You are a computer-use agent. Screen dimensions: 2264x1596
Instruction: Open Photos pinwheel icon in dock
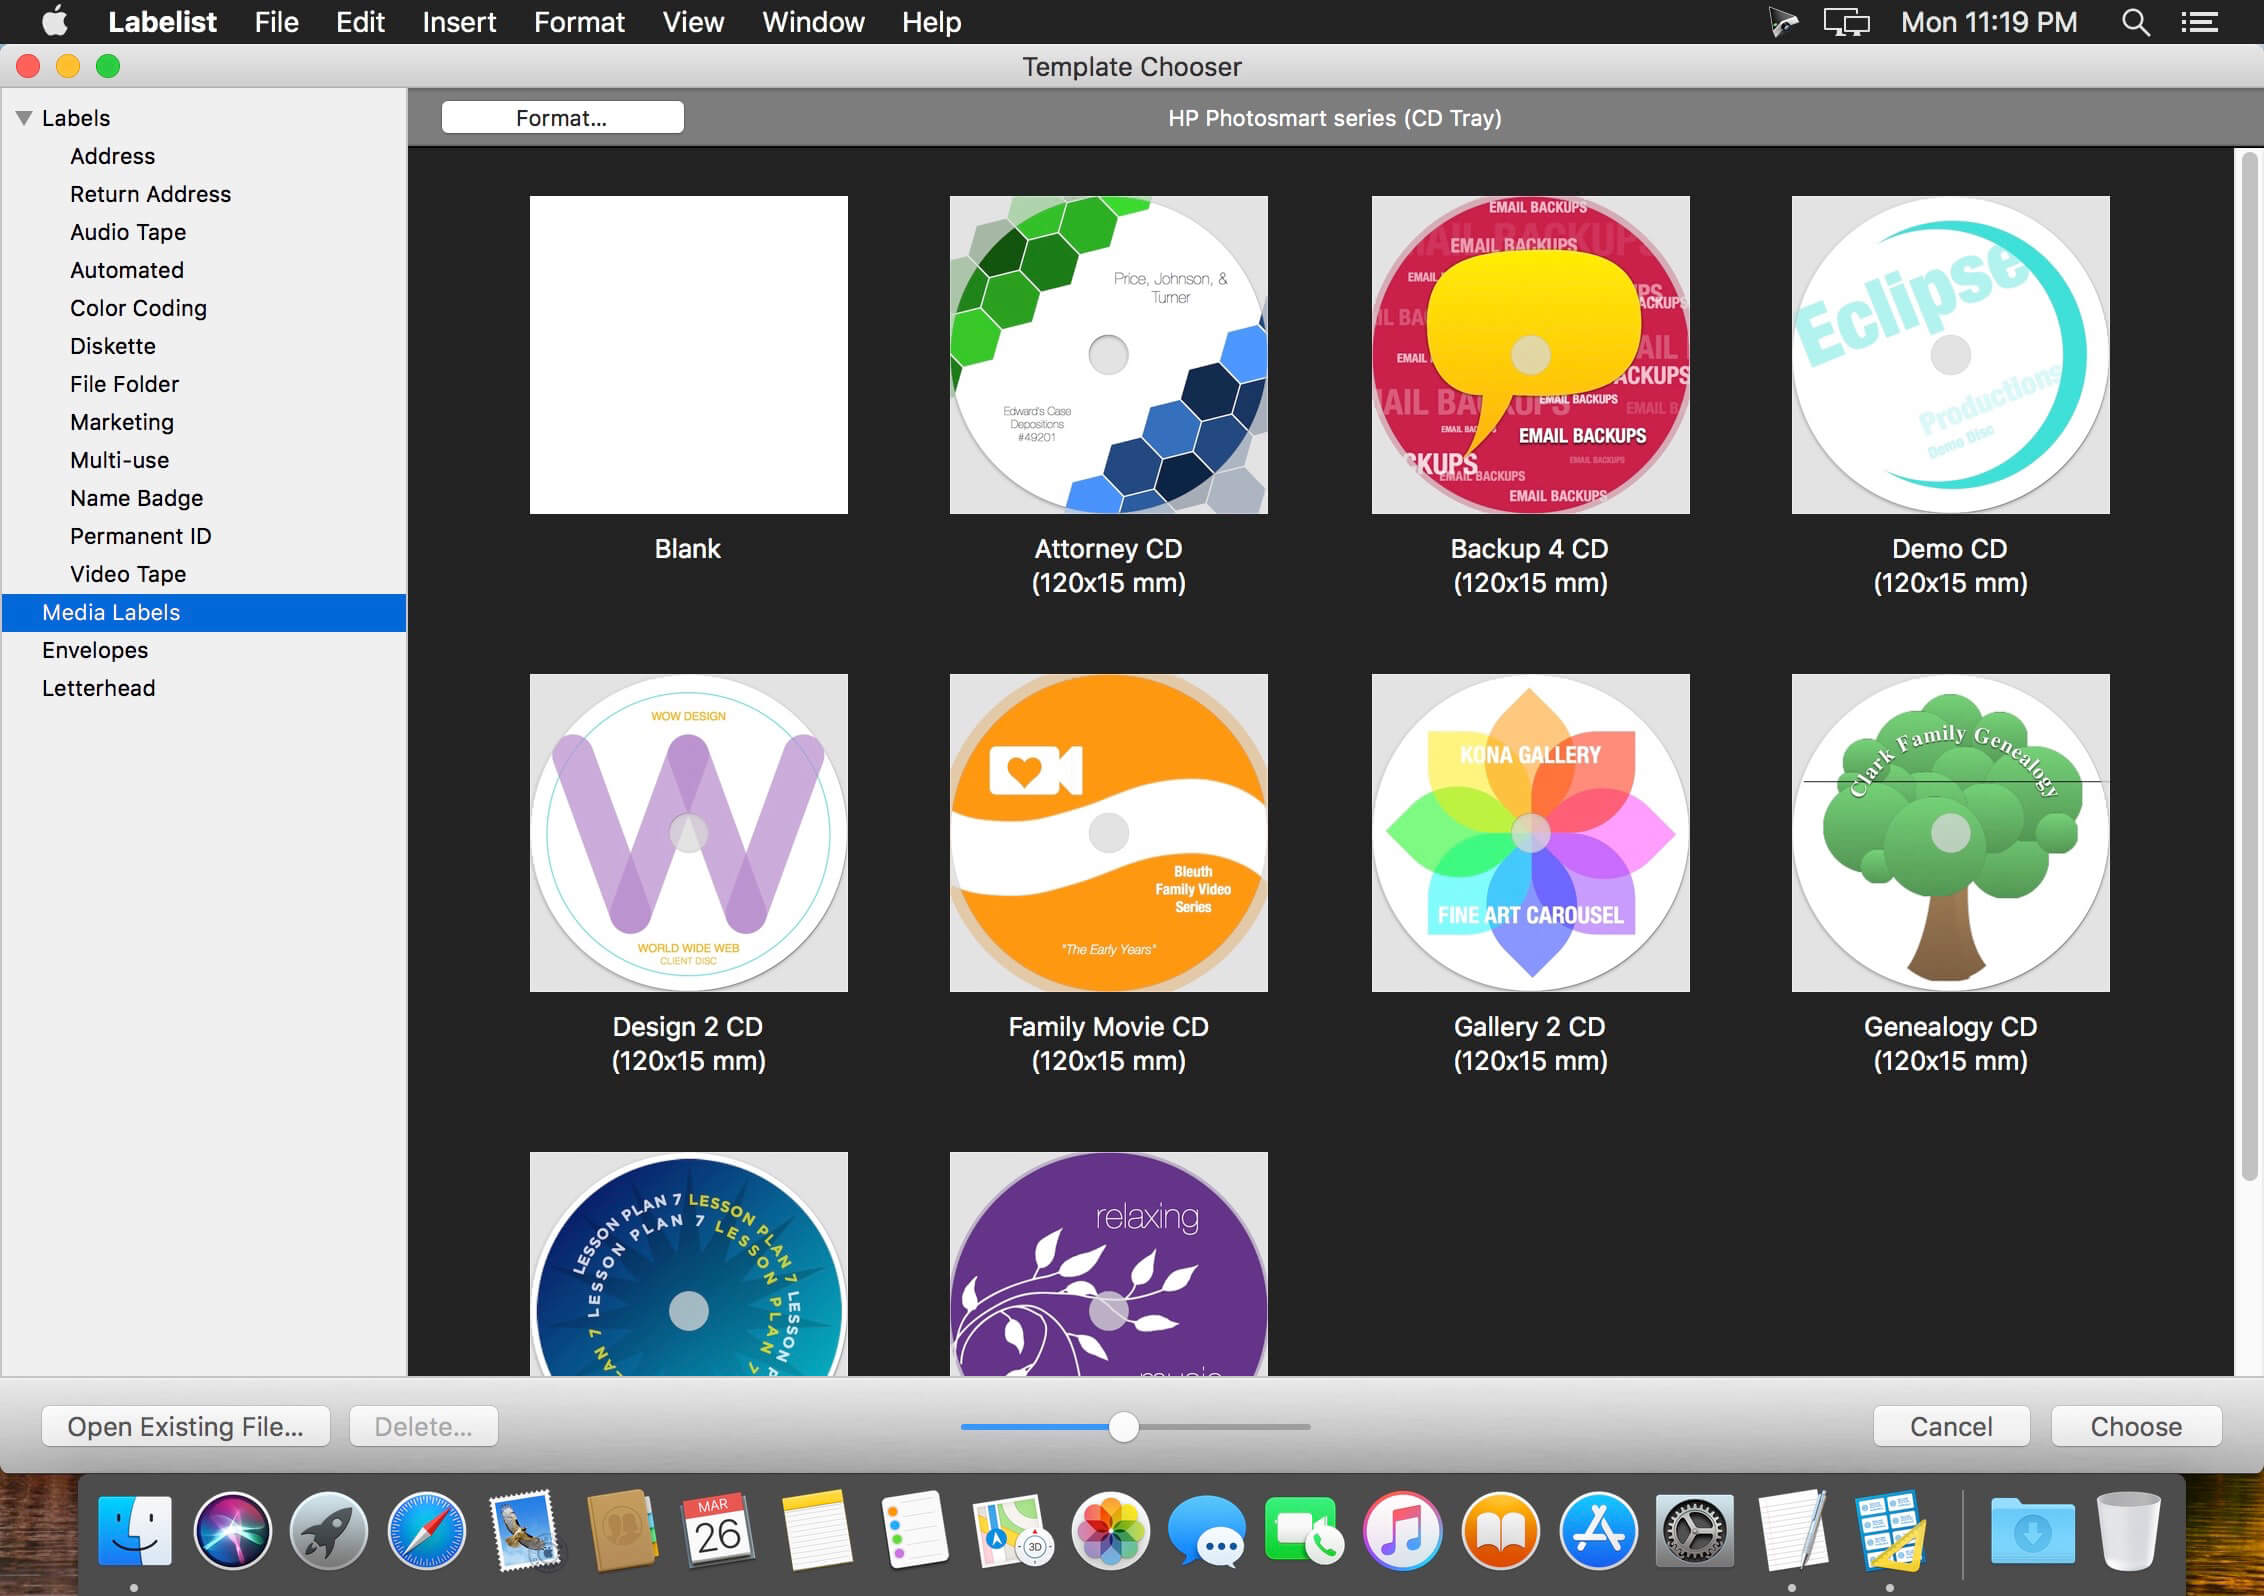pos(1110,1530)
